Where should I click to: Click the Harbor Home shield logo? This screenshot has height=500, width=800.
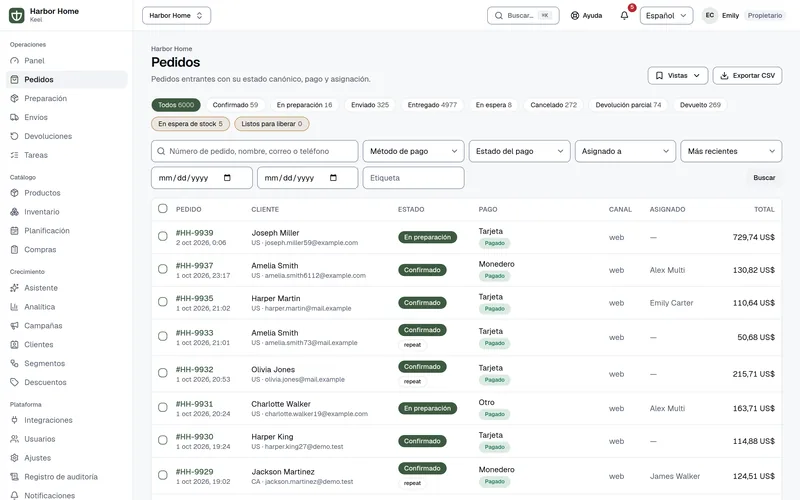[16, 15]
